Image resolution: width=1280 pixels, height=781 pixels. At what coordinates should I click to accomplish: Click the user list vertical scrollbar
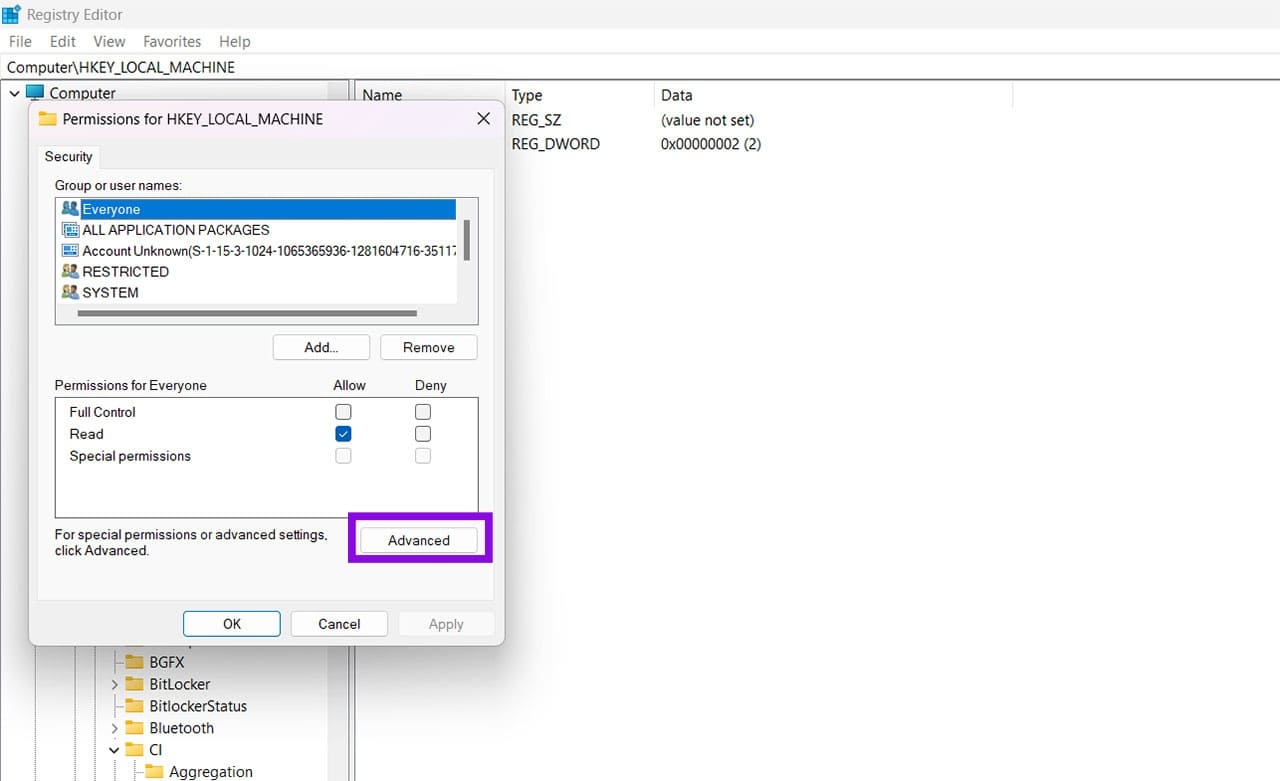click(x=466, y=240)
